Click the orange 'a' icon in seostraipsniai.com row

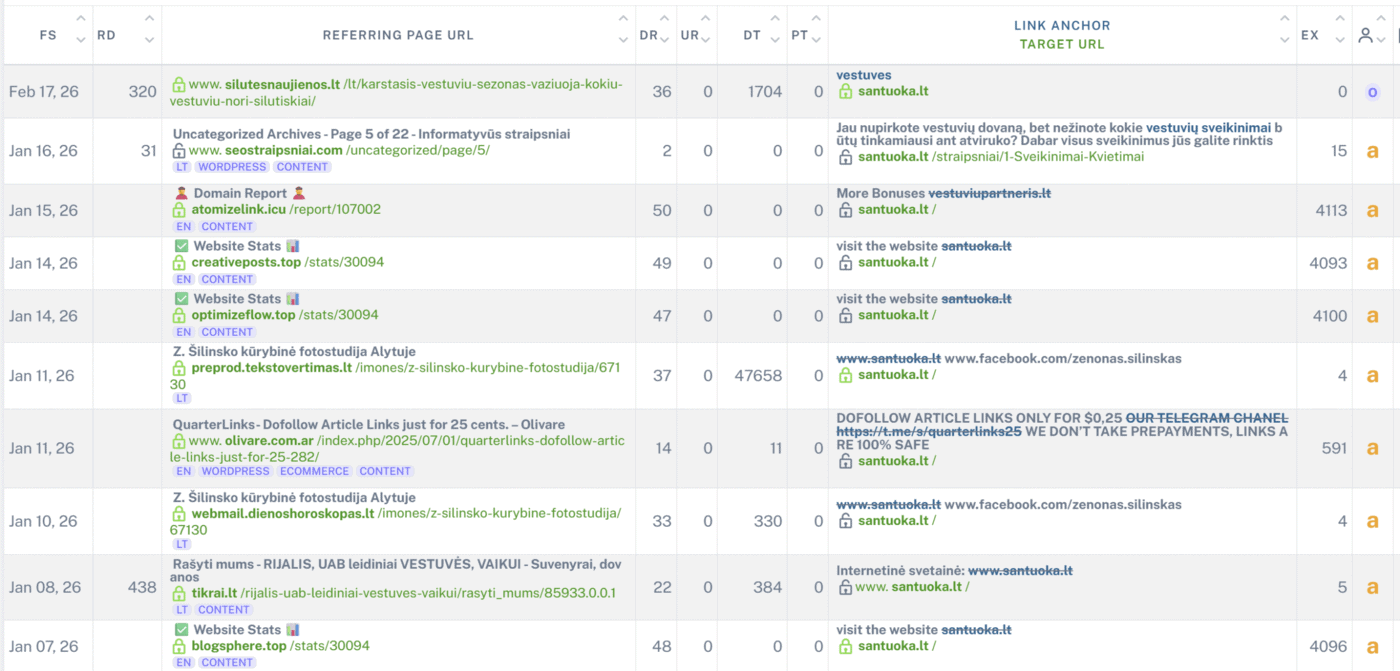coord(1372,151)
